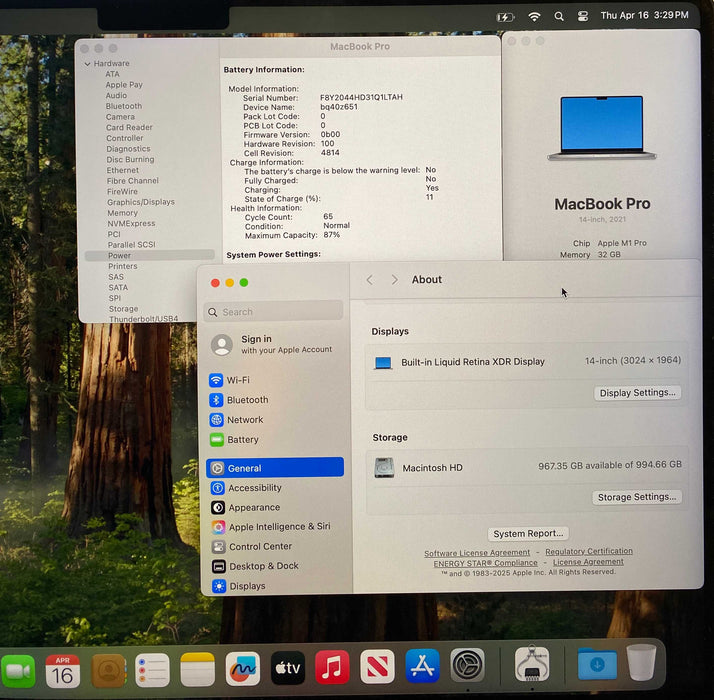714x700 pixels.
Task: Open Regulatory Certification link
Action: pyautogui.click(x=589, y=551)
